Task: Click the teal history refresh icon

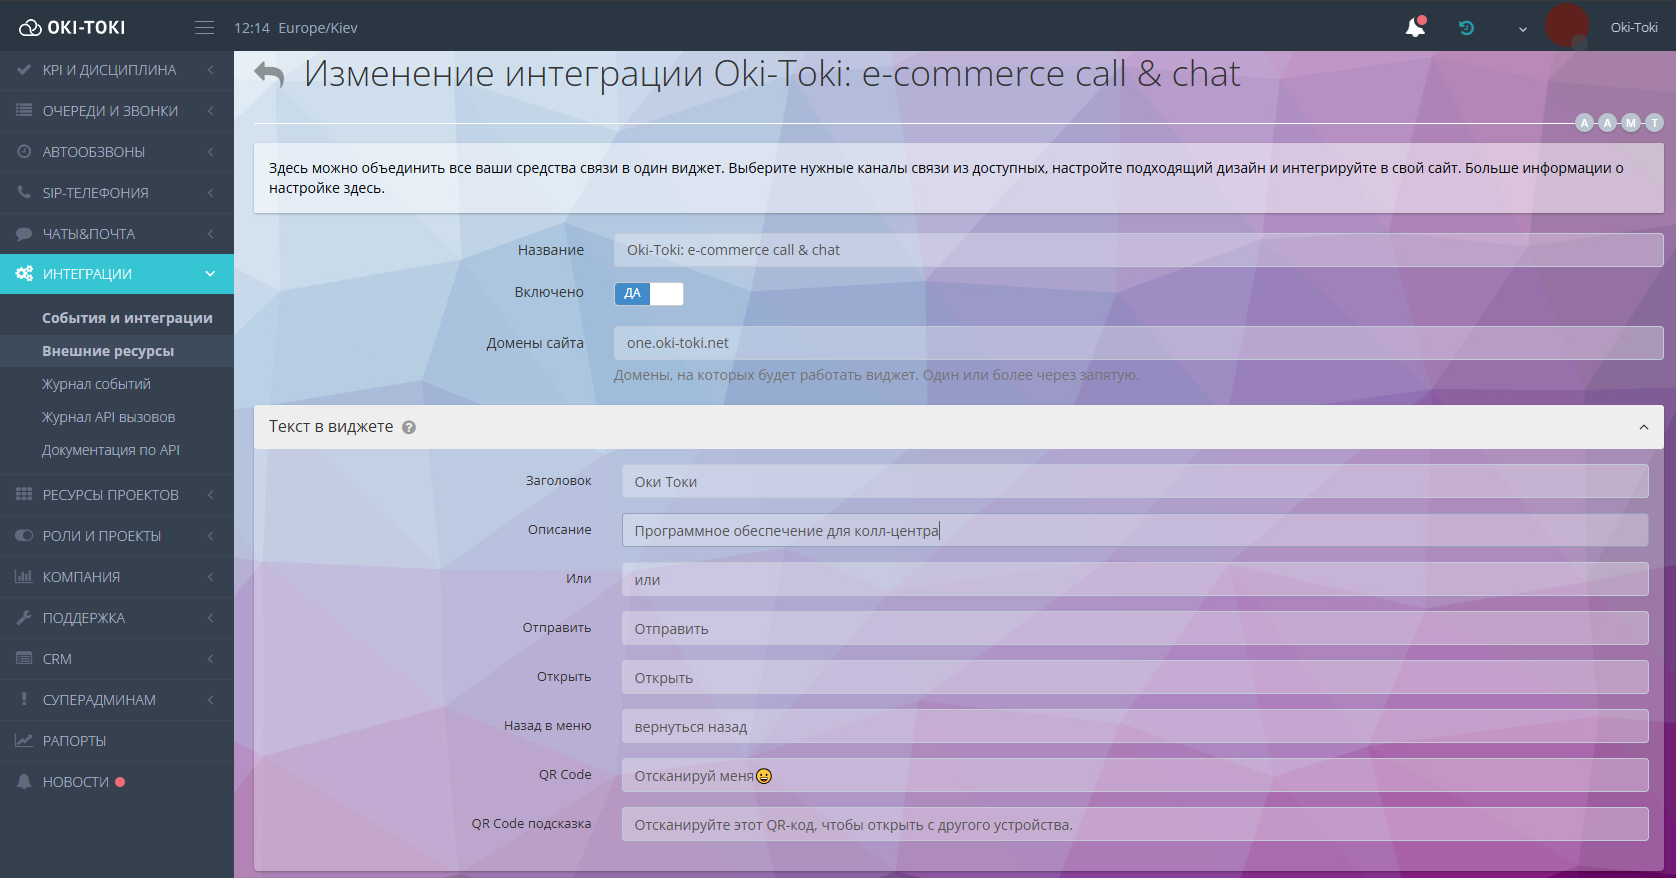Action: pyautogui.click(x=1466, y=28)
